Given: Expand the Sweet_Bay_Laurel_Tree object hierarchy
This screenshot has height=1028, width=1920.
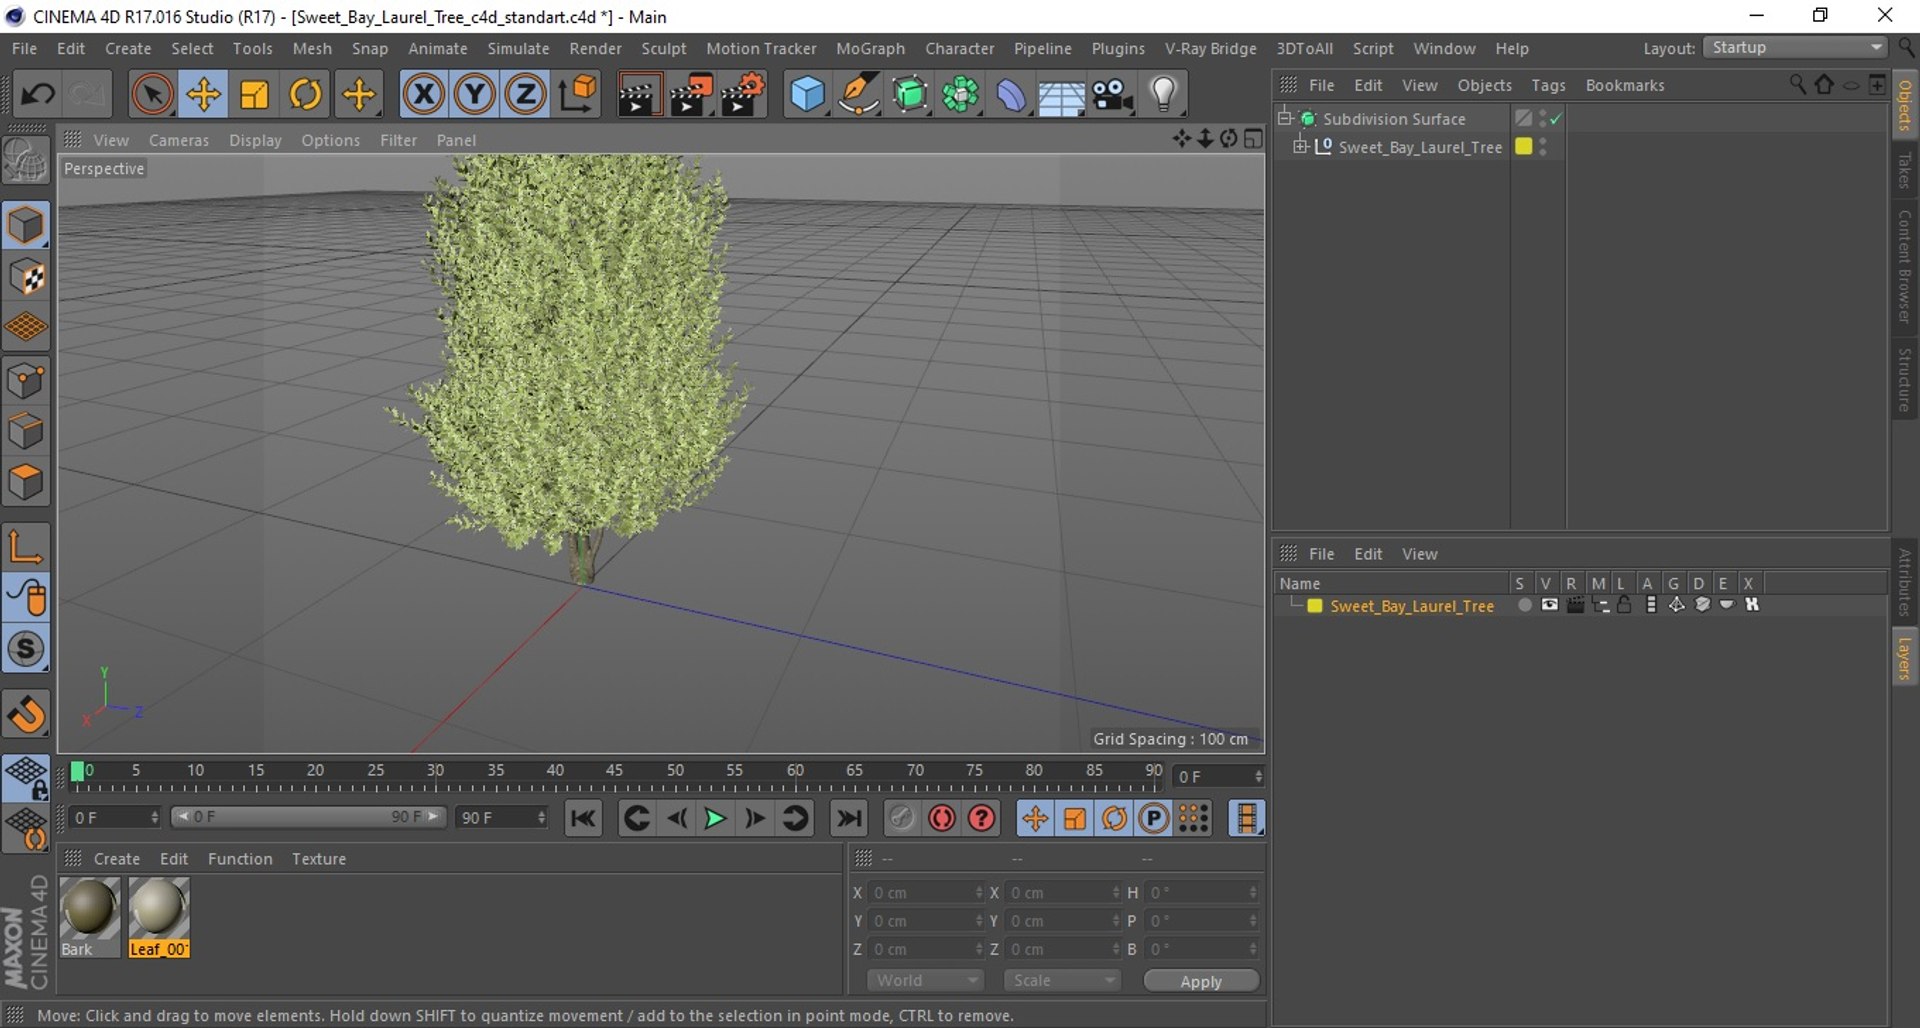Looking at the screenshot, I should (x=1300, y=146).
